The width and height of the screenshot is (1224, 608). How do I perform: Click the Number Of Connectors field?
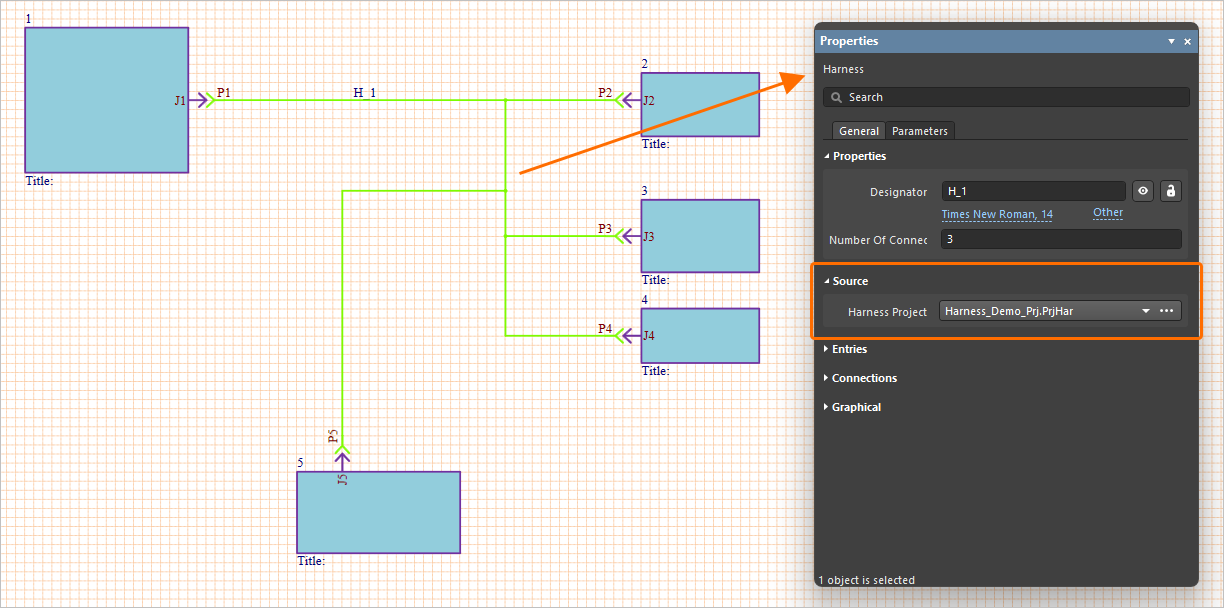[x=1061, y=239]
